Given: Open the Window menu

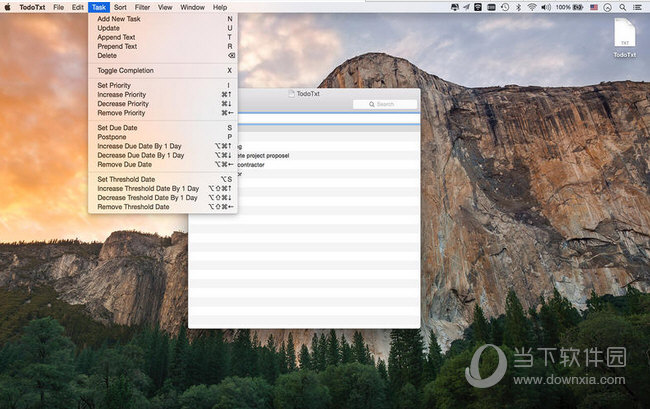Looking at the screenshot, I should pos(192,7).
